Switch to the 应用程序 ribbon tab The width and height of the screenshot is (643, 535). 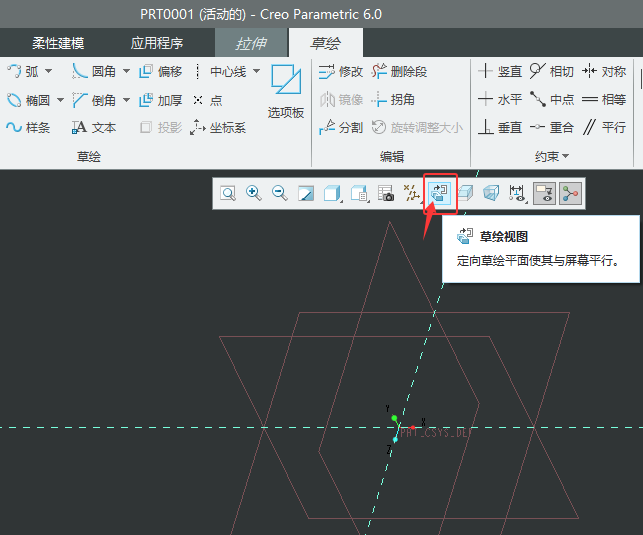pyautogui.click(x=157, y=43)
